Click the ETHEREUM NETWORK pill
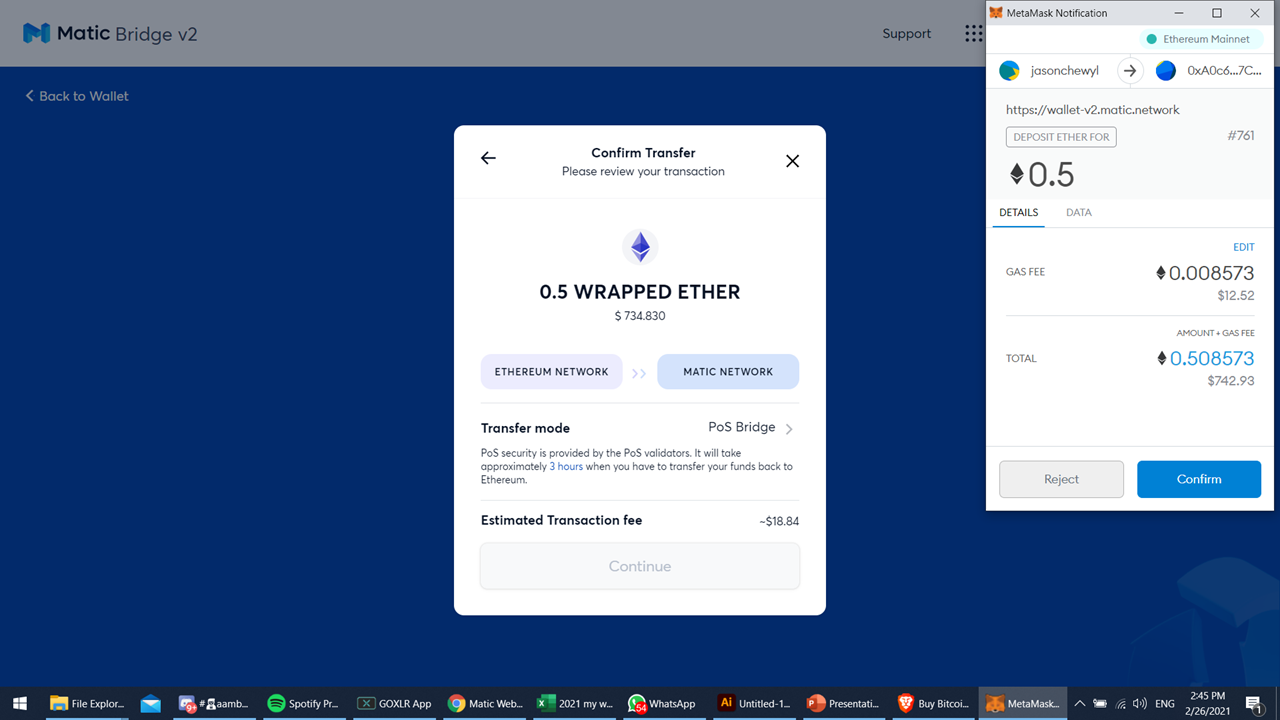The image size is (1280, 720). point(552,372)
